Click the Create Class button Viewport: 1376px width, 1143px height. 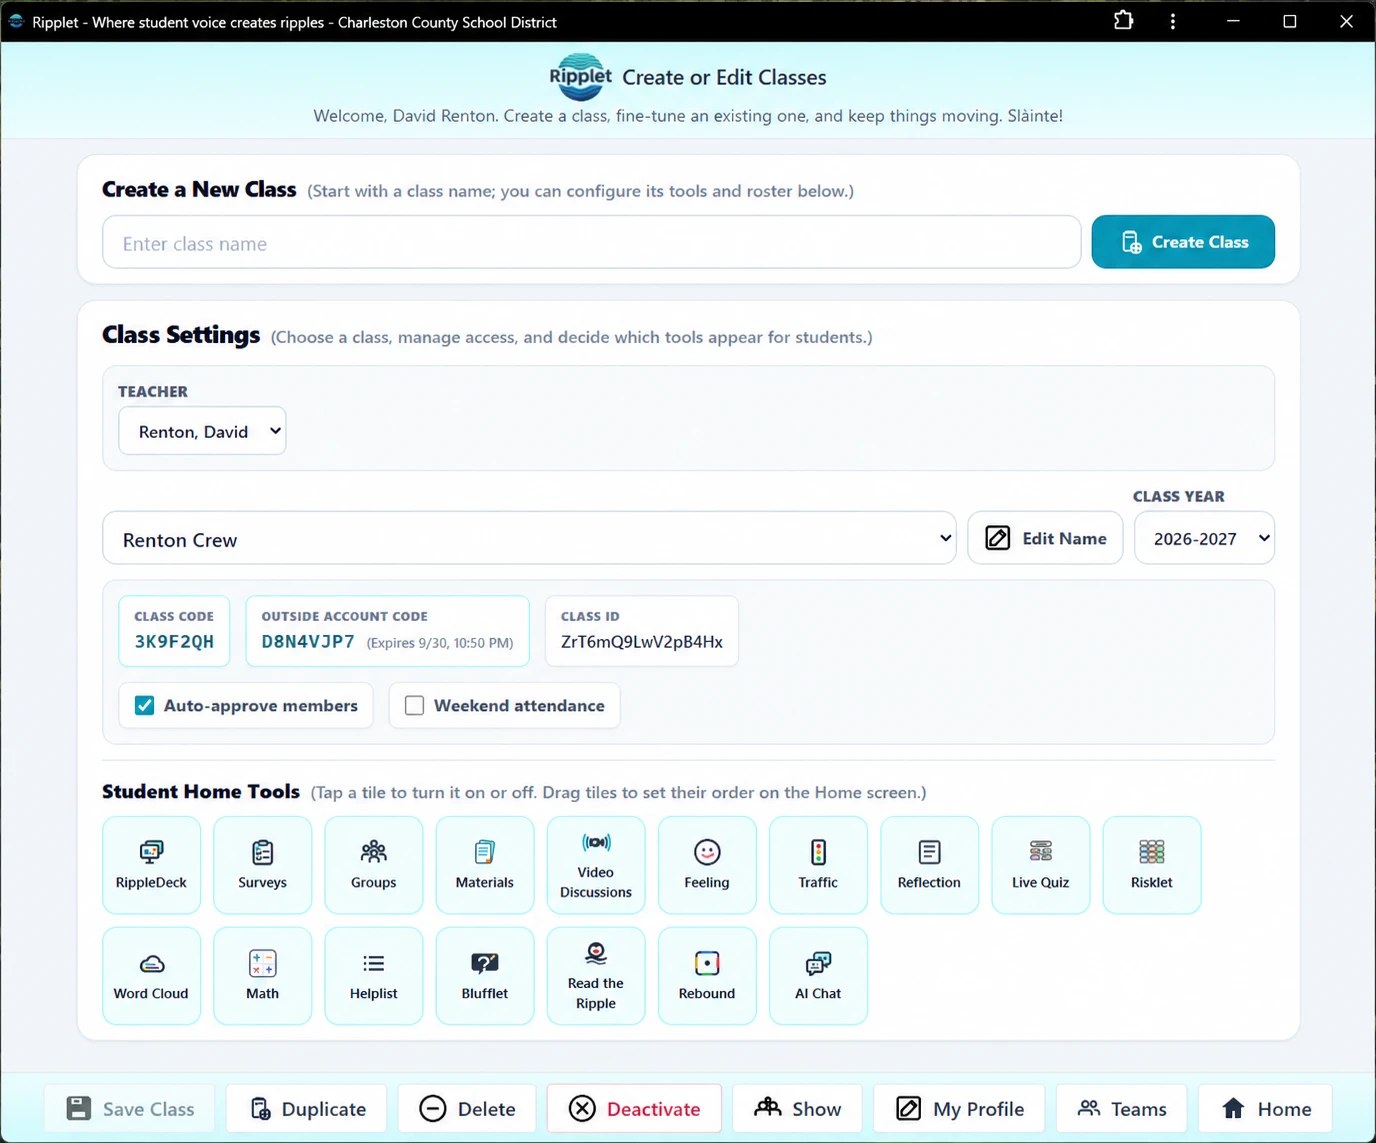pos(1183,242)
